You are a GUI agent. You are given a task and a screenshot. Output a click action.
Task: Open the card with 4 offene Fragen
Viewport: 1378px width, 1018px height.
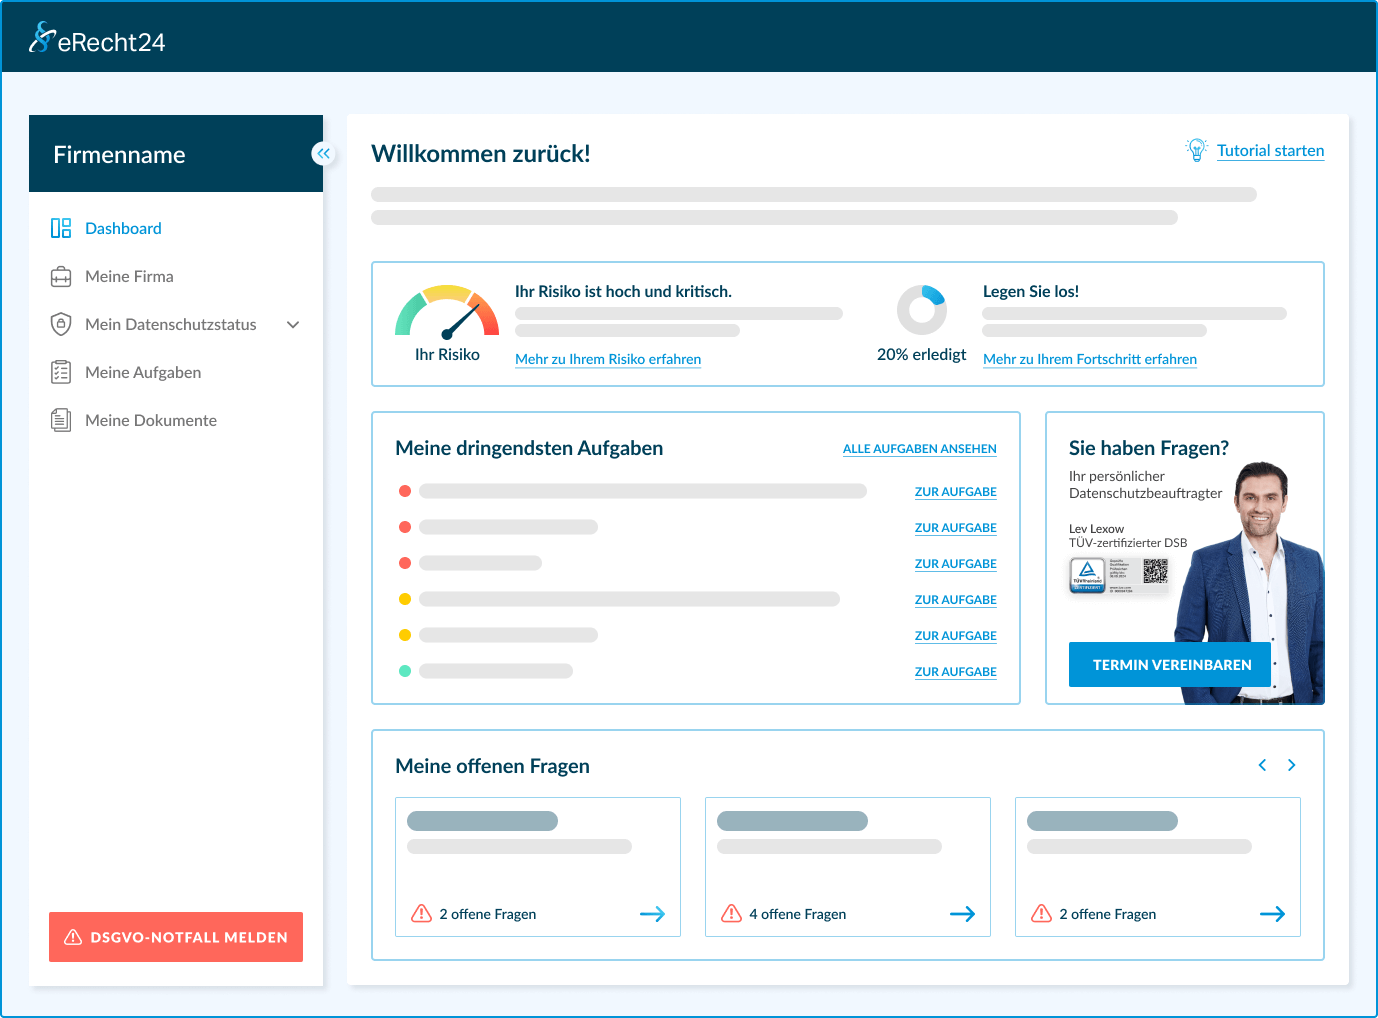point(847,867)
